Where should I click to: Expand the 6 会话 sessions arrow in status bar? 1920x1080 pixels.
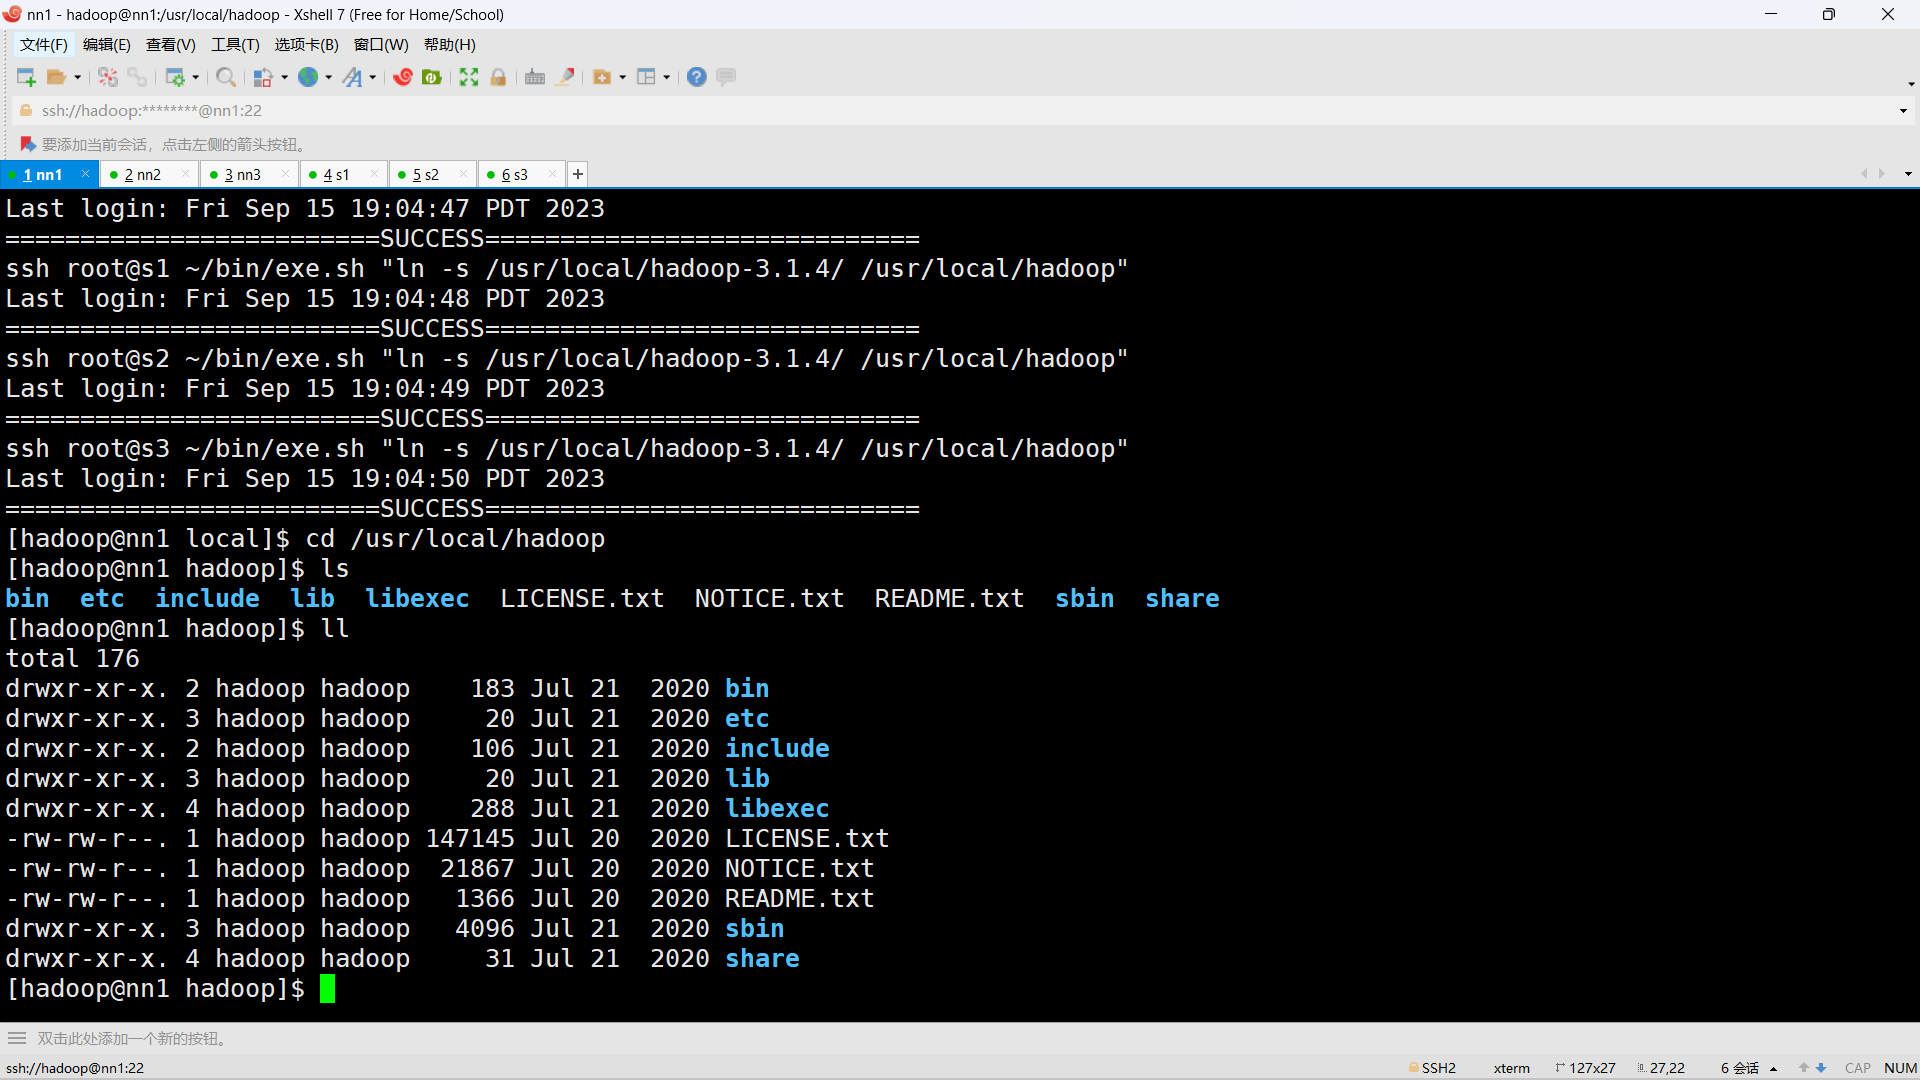click(1773, 1069)
